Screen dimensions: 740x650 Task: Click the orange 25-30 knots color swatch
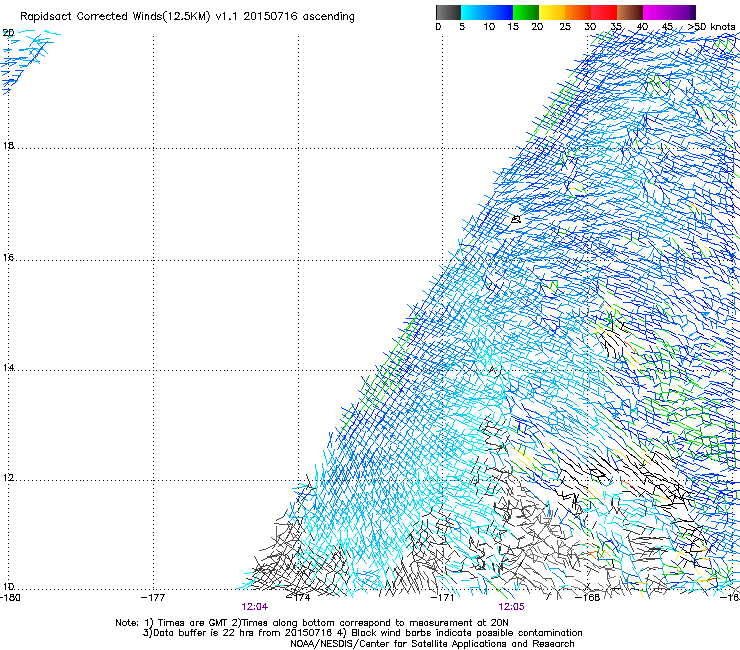click(578, 12)
